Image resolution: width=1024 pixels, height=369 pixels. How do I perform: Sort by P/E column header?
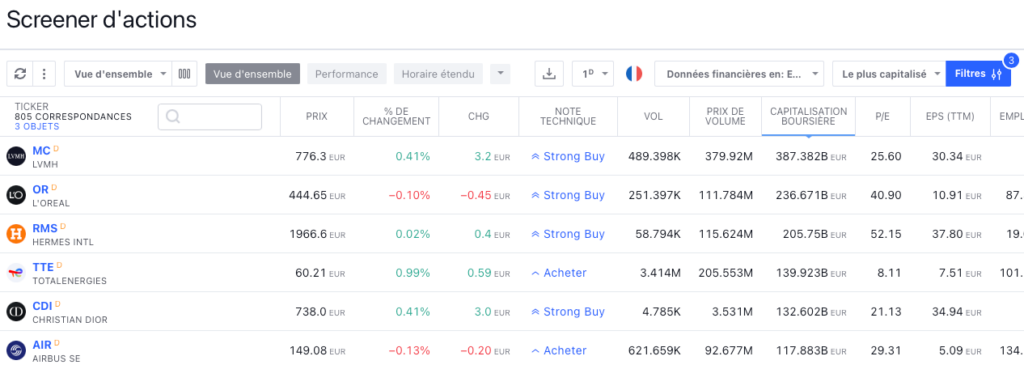[883, 116]
